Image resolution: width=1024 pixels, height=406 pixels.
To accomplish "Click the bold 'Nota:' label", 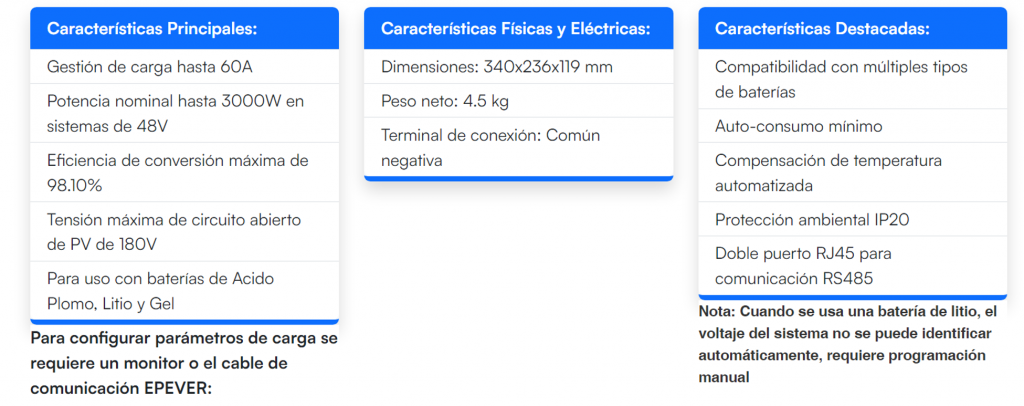I will tap(717, 311).
